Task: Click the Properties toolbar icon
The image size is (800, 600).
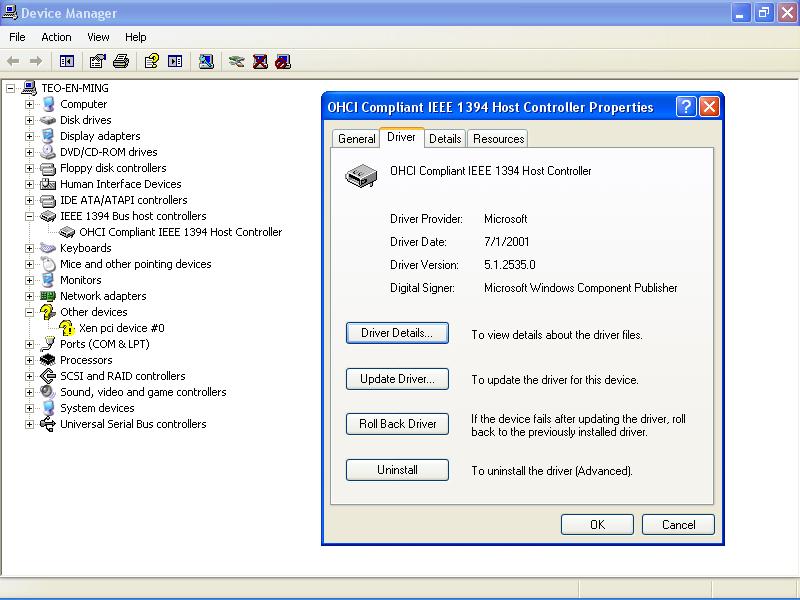Action: [97, 61]
